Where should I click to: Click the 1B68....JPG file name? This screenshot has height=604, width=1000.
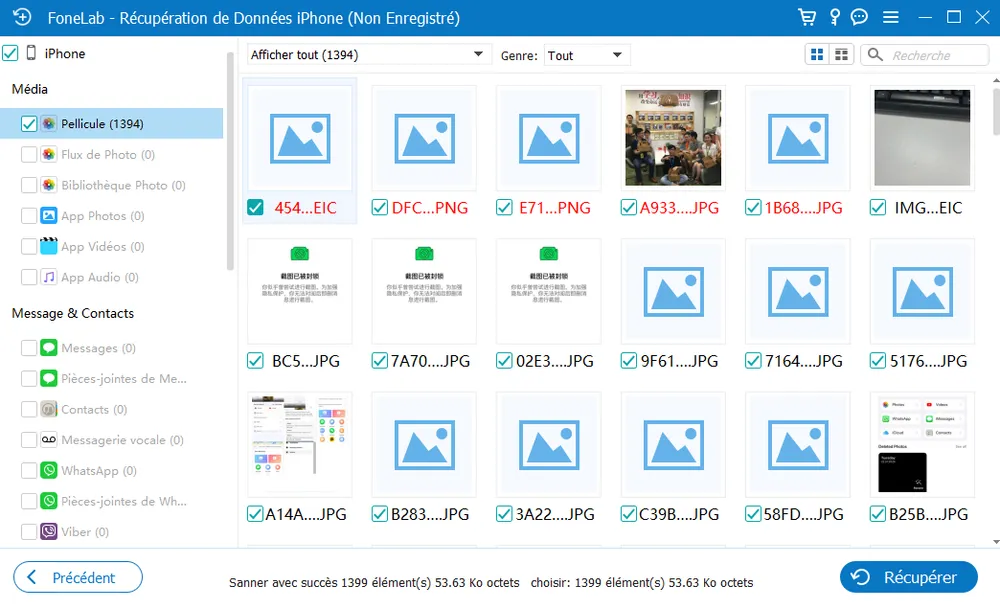[x=804, y=208]
